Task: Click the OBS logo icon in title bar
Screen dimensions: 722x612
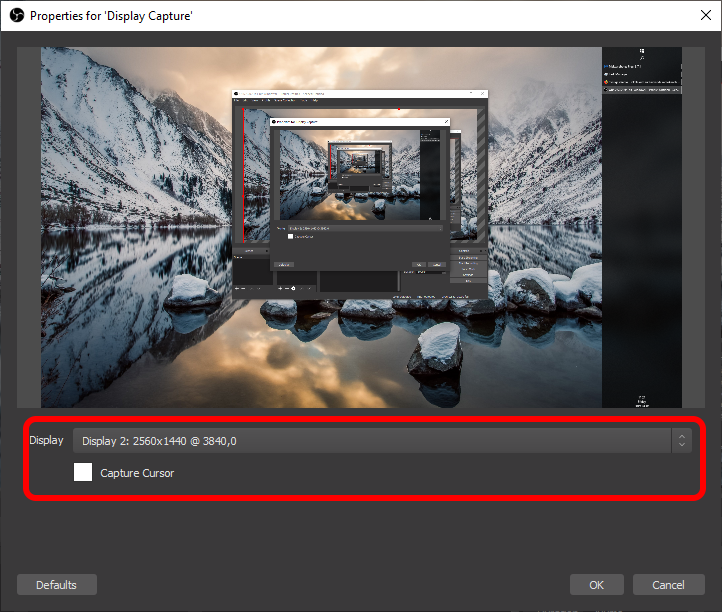Action: 17,16
